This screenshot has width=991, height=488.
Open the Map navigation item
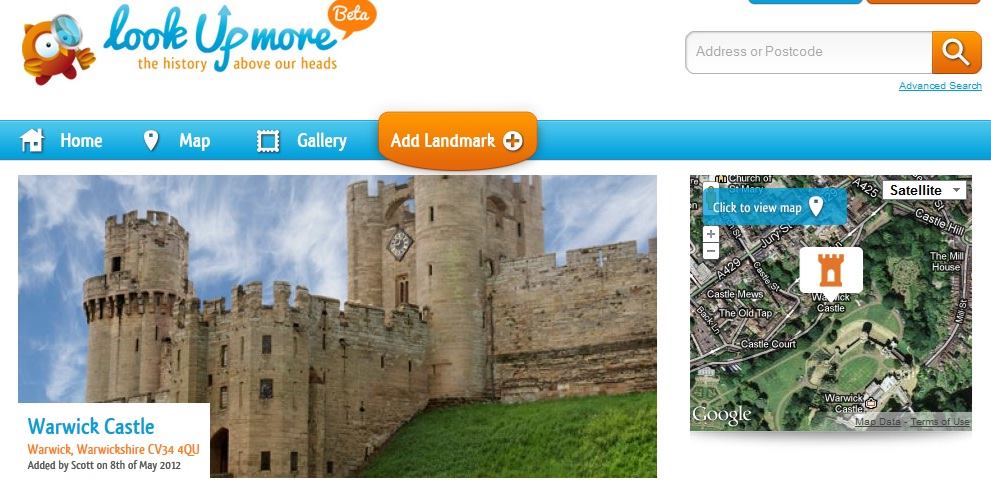[x=195, y=140]
